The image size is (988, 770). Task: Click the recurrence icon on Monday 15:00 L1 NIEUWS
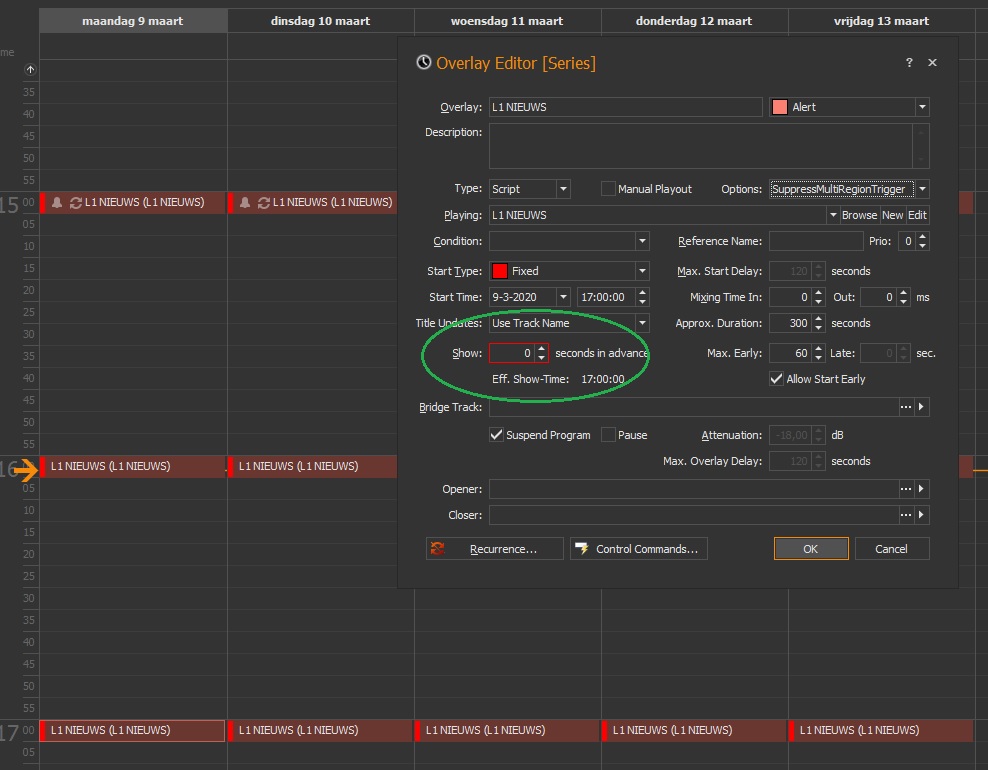click(76, 202)
